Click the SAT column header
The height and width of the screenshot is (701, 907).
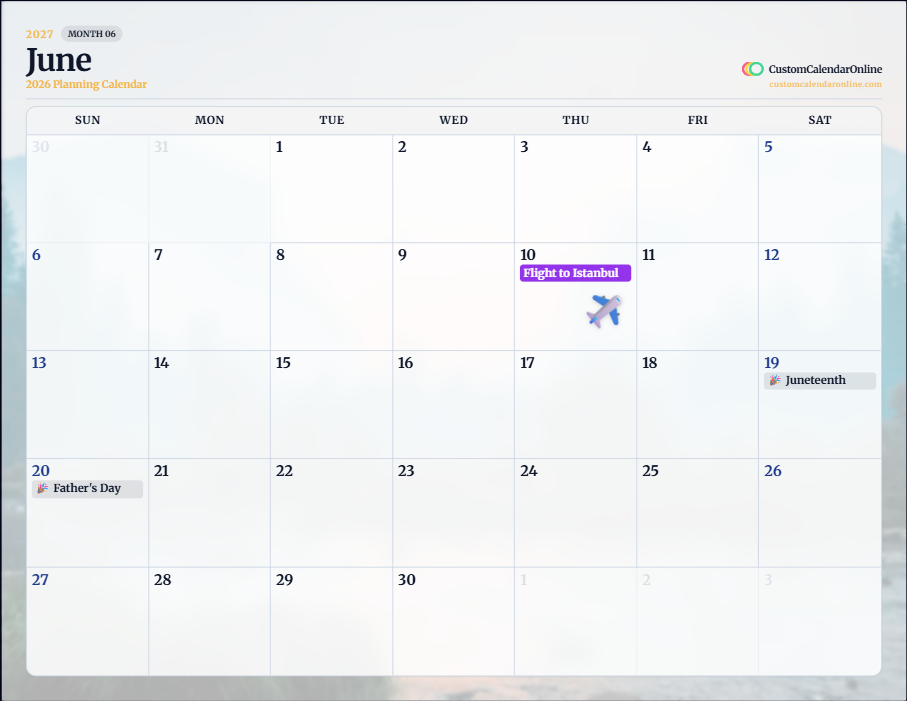tap(820, 120)
